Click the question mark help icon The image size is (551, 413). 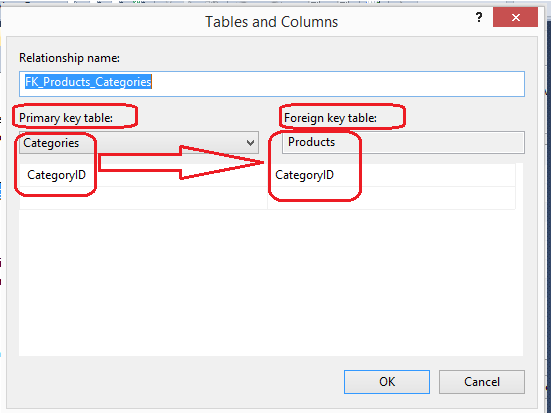[479, 17]
